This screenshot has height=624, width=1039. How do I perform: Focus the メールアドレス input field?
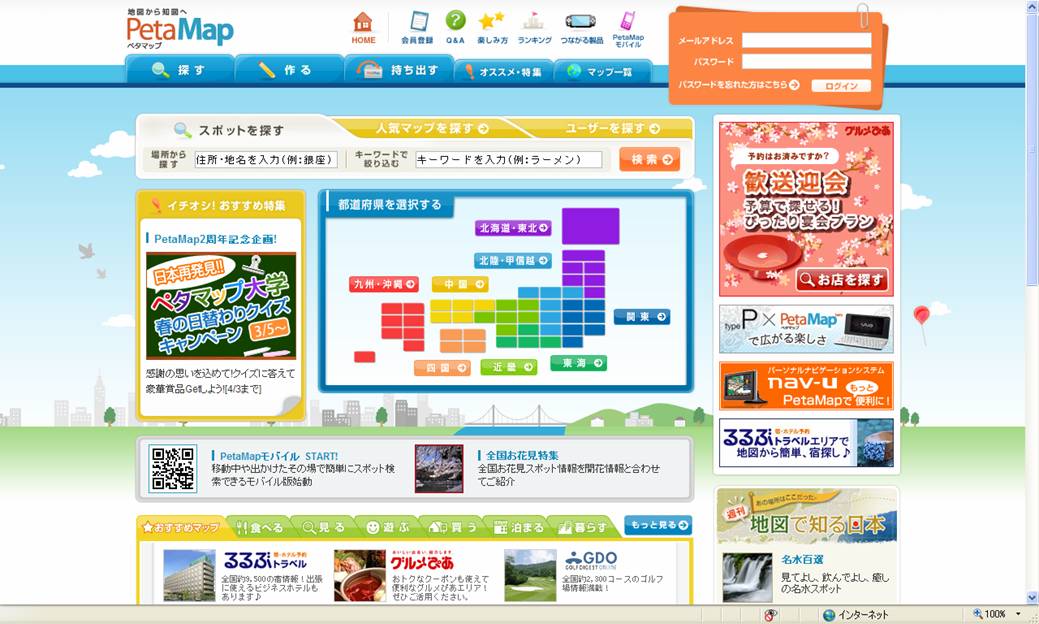[x=806, y=40]
